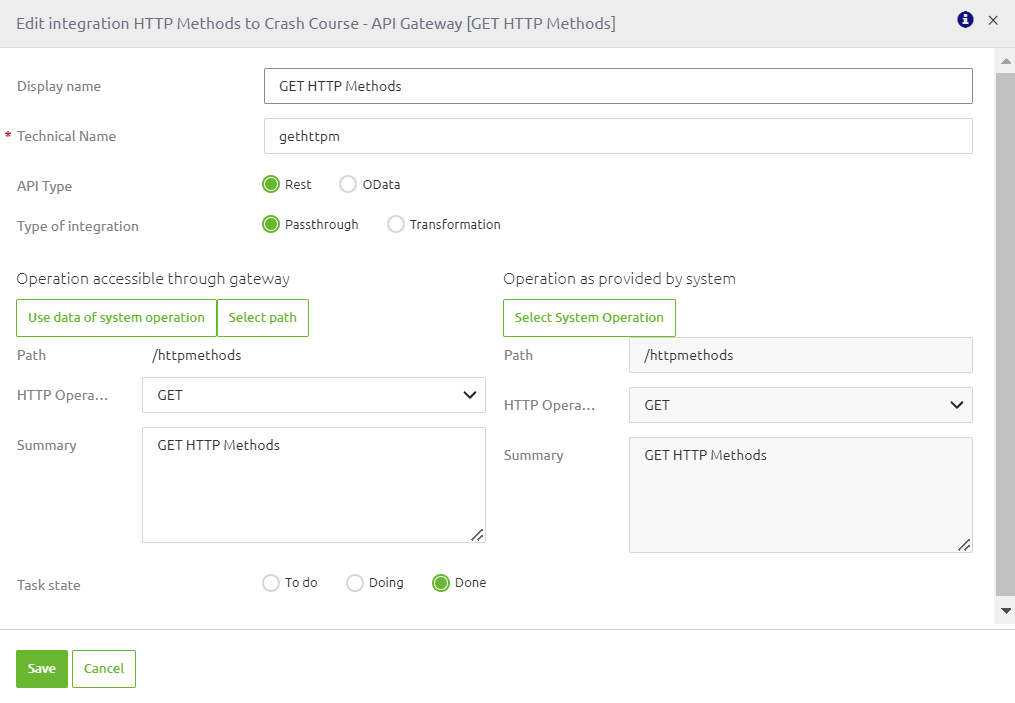This screenshot has height=703, width=1015.
Task: Click the gateway Summary text area
Action: tap(314, 484)
